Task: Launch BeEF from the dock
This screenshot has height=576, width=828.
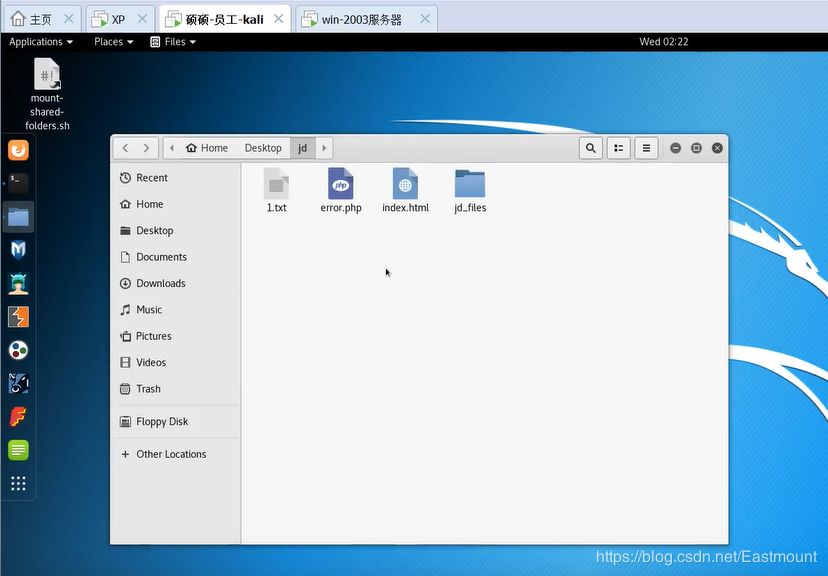Action: coord(18,383)
